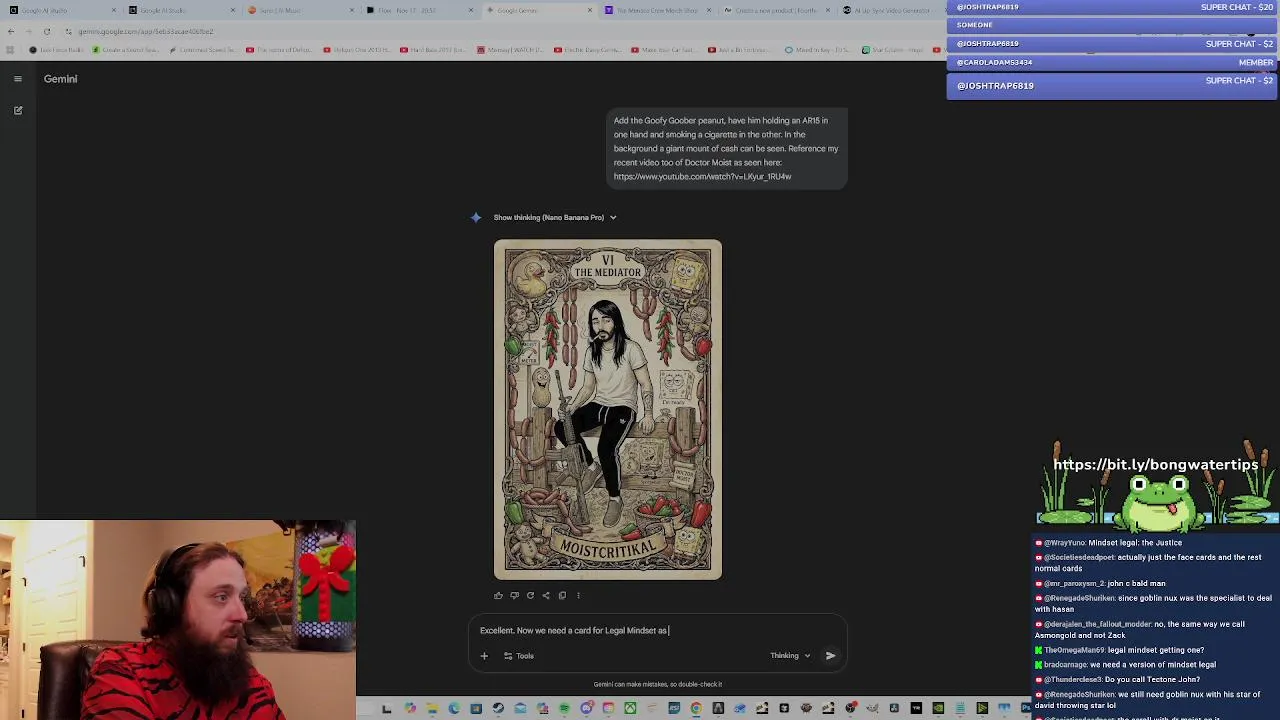Click @CAROLADAMS3434 member entry
This screenshot has height=720, width=1280.
tap(1112, 62)
